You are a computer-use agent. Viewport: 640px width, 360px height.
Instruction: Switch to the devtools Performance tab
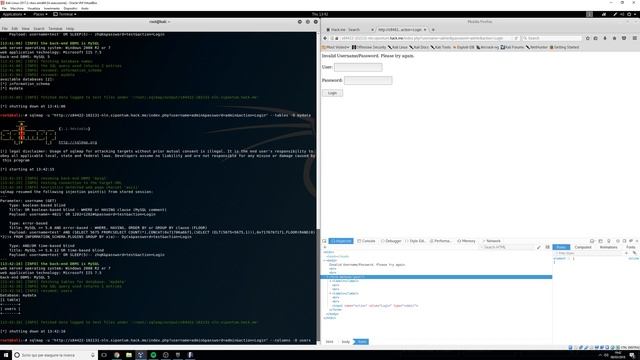(440, 241)
